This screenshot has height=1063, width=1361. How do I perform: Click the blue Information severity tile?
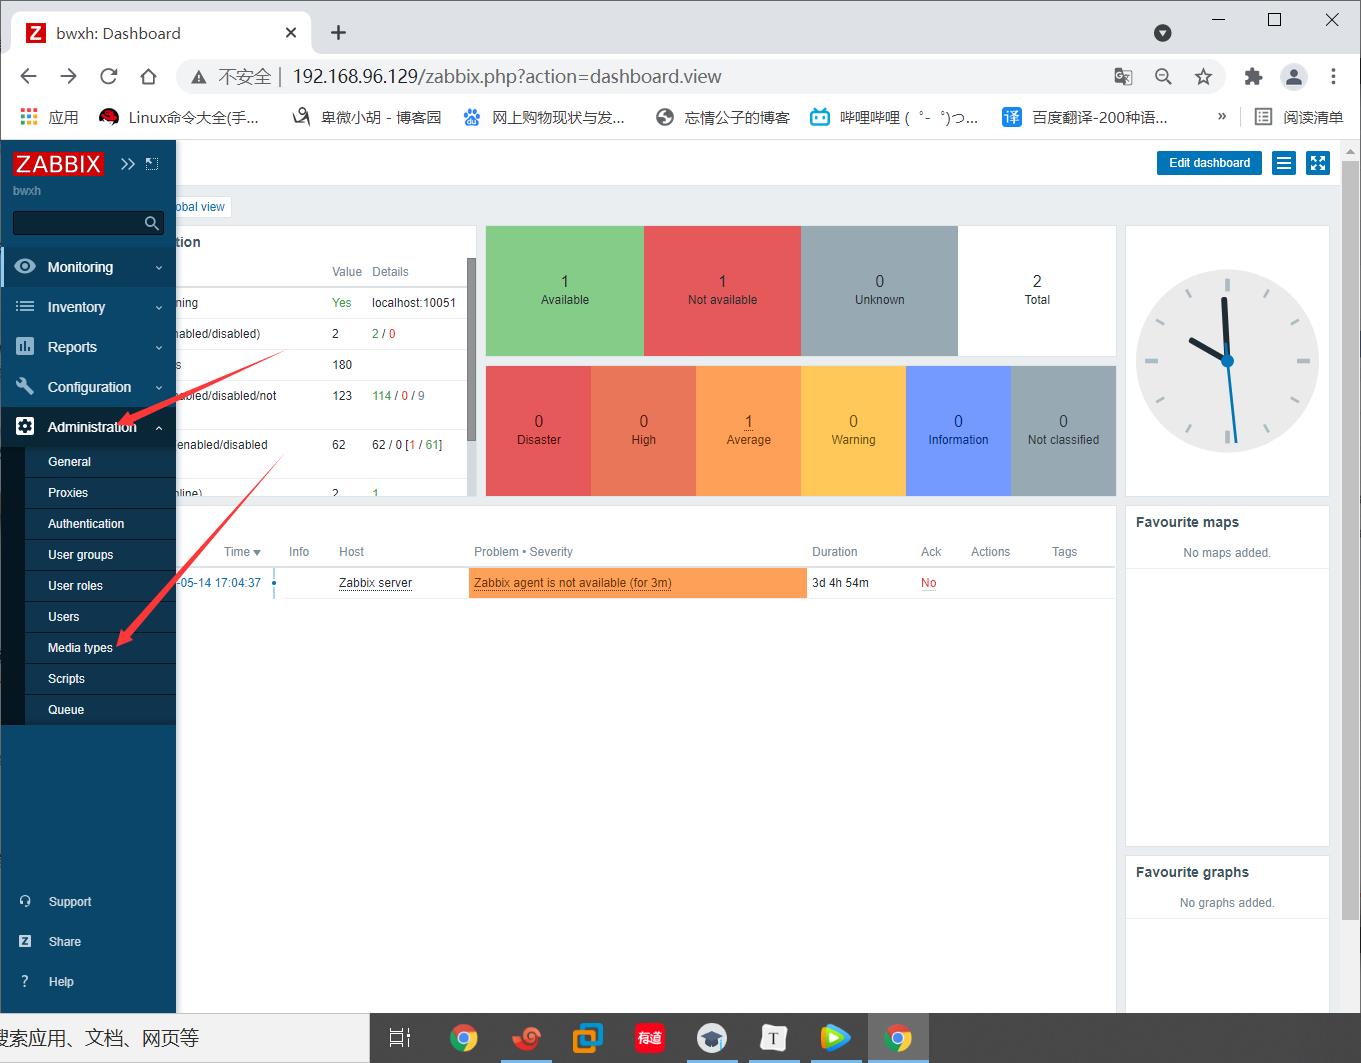958,430
